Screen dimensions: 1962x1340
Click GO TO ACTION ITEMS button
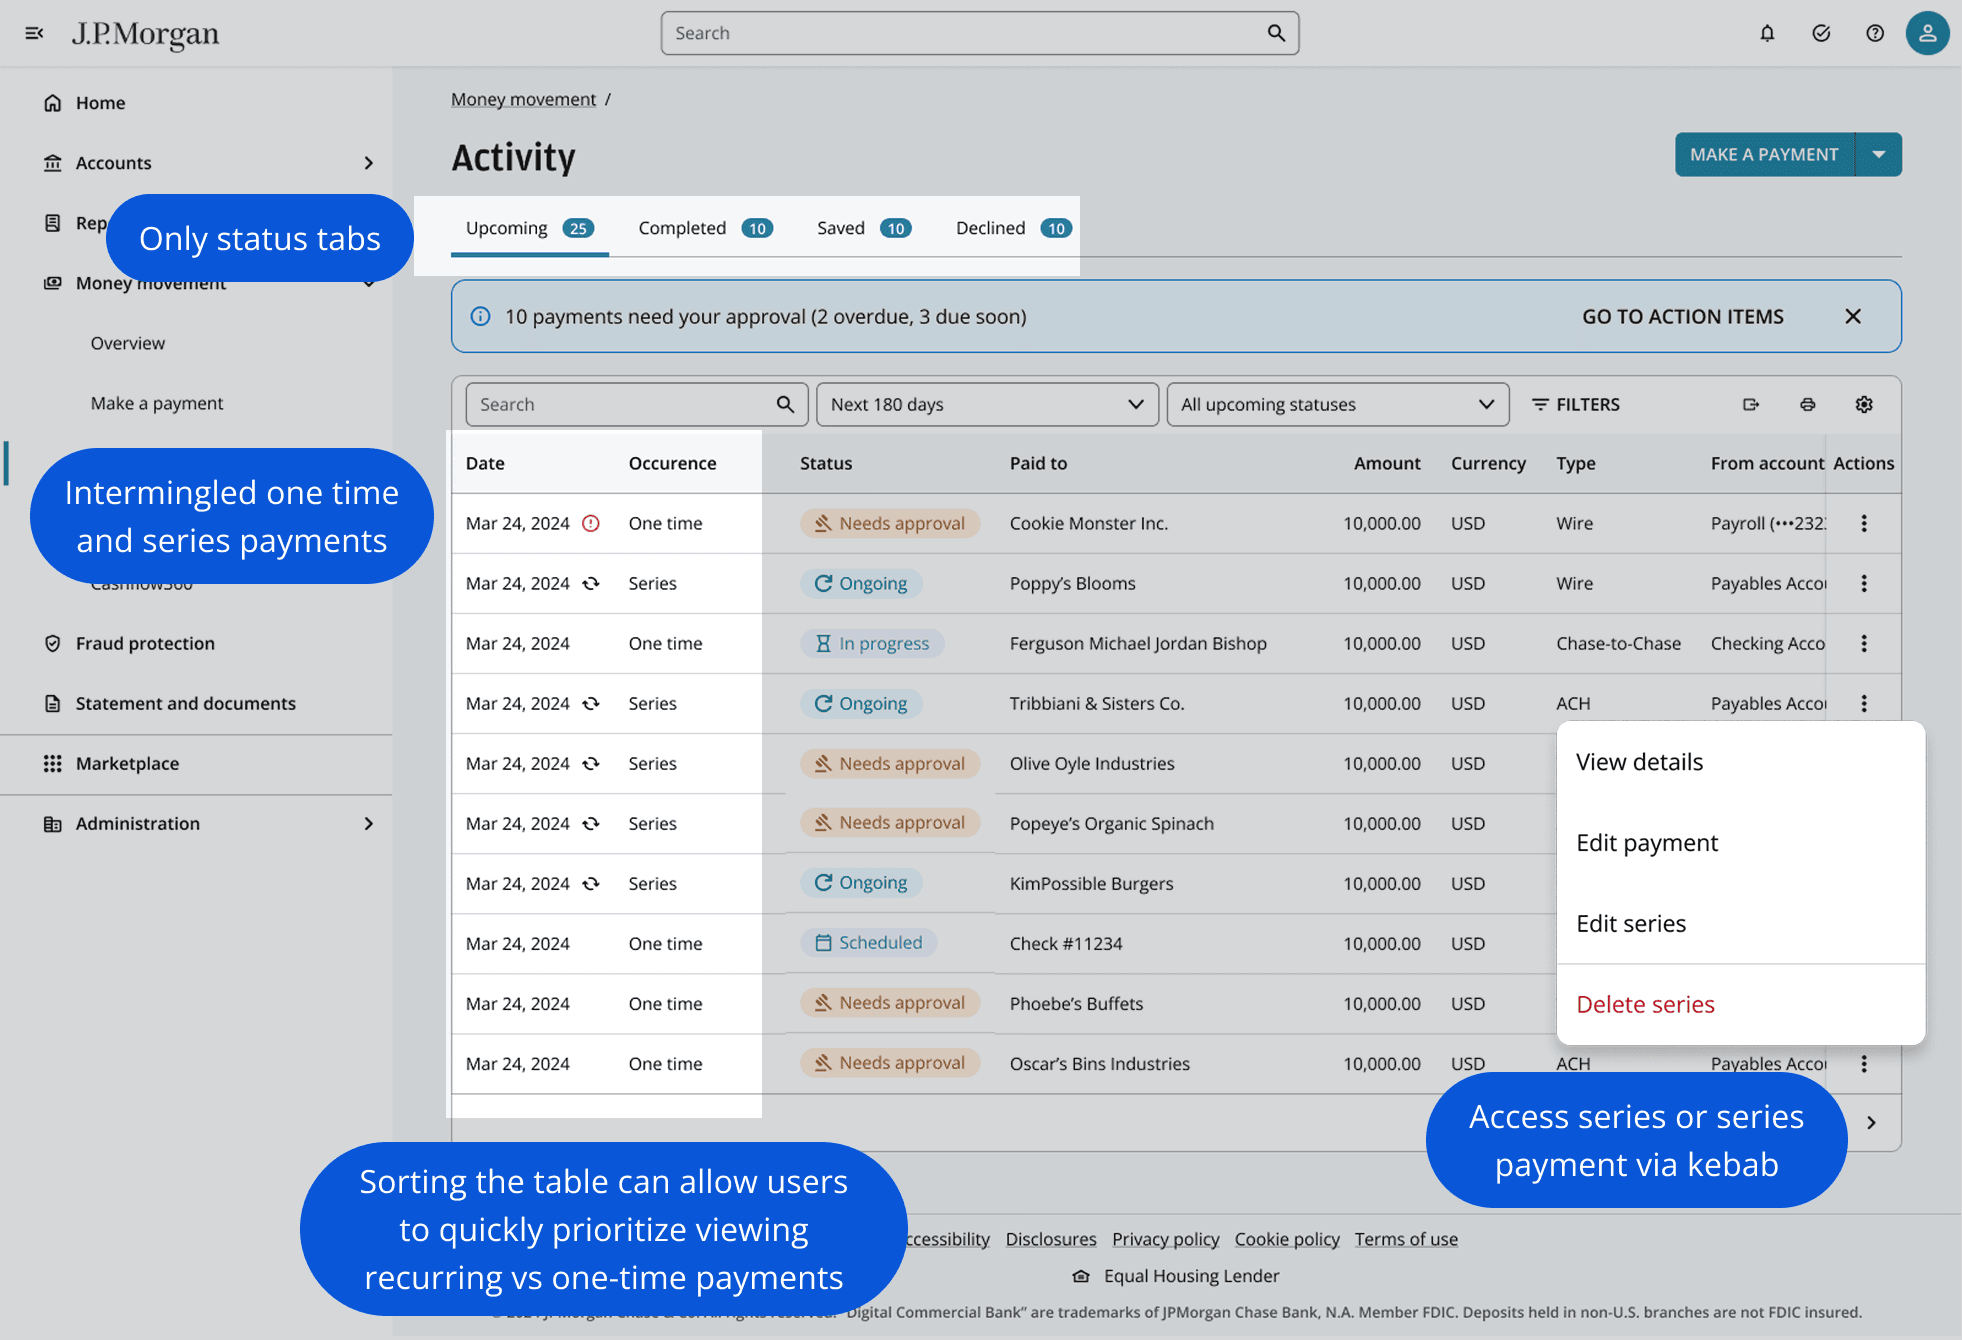pyautogui.click(x=1682, y=316)
